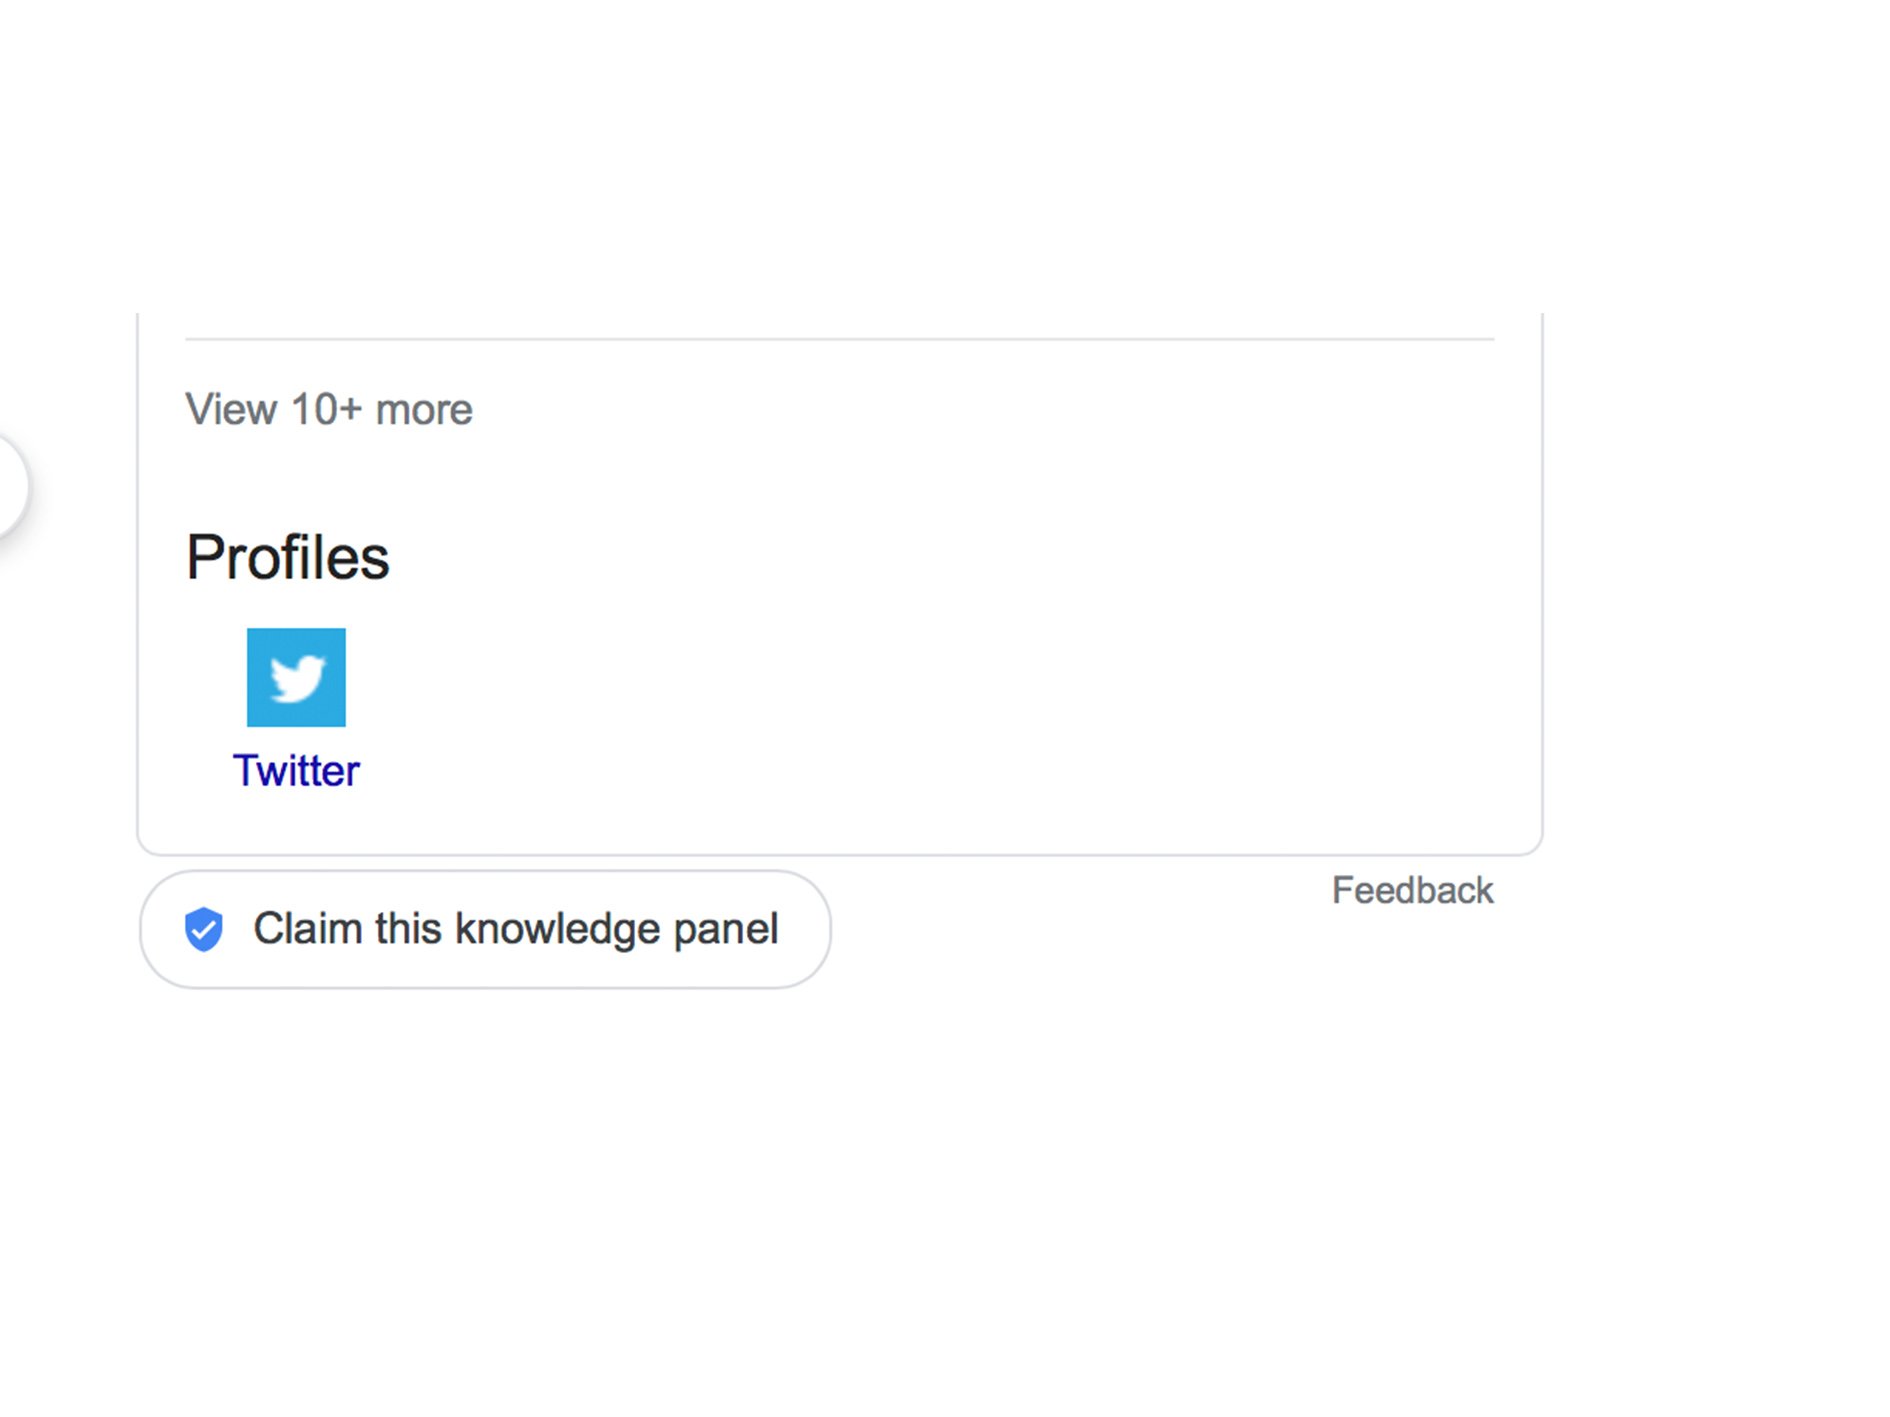1890x1417 pixels.
Task: Click the 'panel' word in claim button
Action: pos(726,929)
